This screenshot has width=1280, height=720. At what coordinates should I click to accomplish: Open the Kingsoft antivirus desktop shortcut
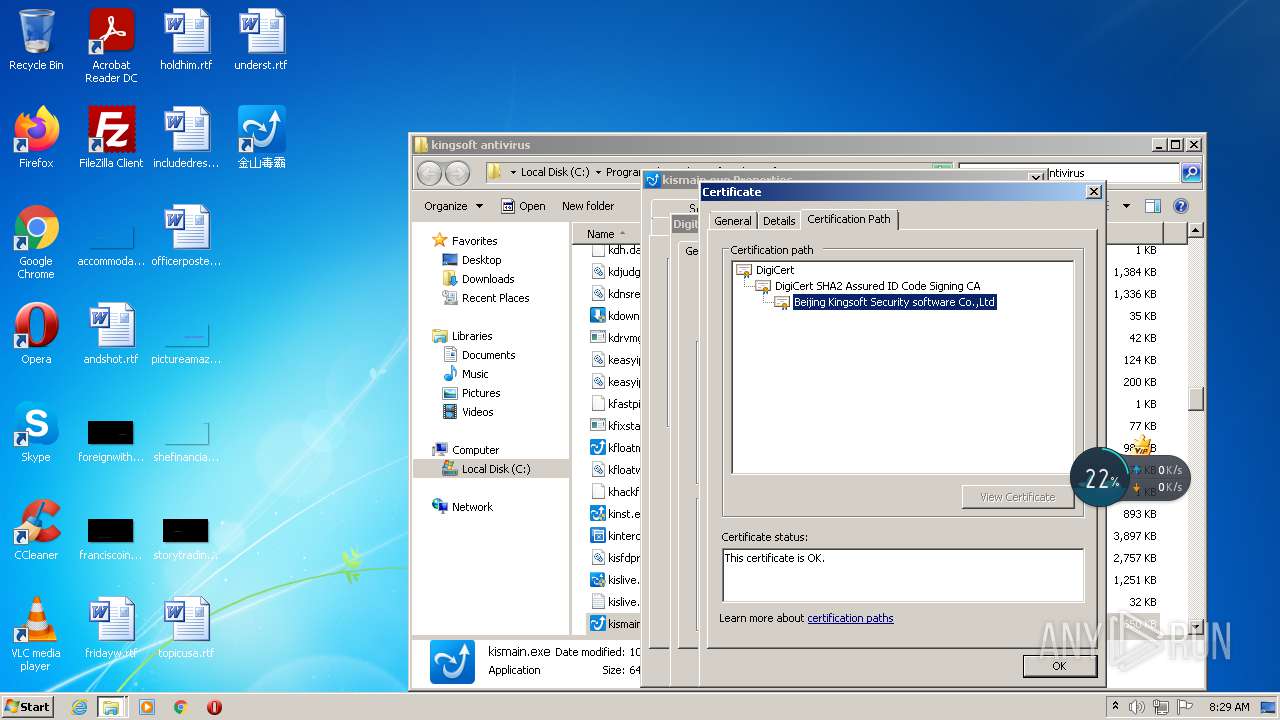(x=261, y=138)
